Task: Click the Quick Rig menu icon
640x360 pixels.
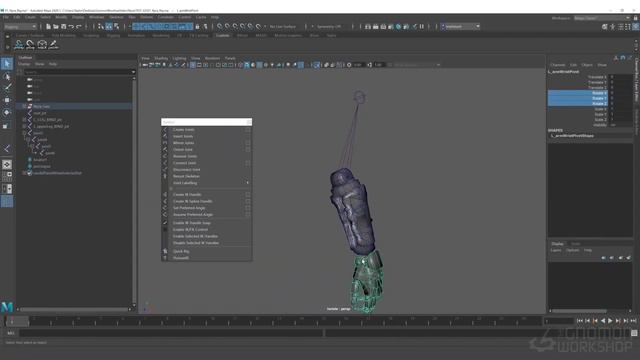Action: coord(165,251)
